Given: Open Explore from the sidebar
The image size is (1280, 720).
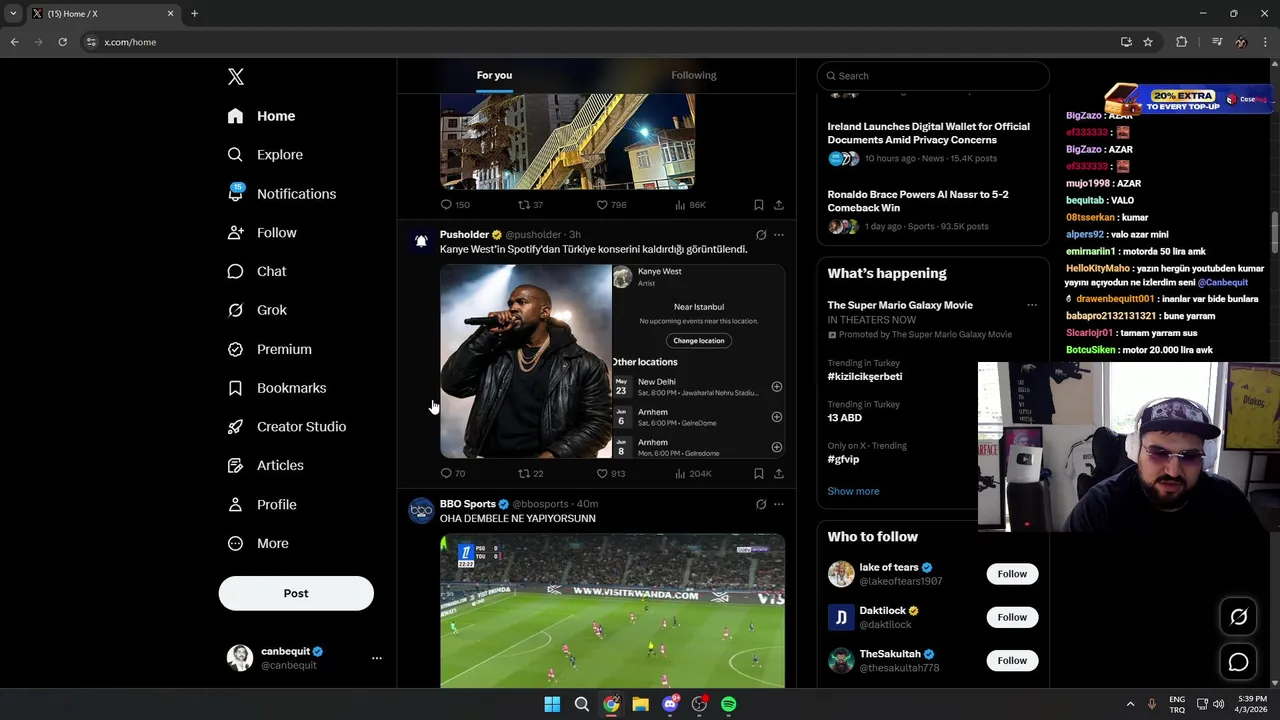Looking at the screenshot, I should pos(265,155).
